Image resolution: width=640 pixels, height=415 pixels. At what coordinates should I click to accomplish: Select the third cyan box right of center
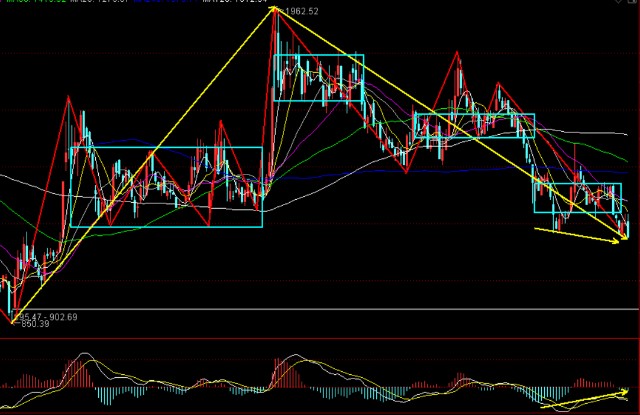pos(474,125)
